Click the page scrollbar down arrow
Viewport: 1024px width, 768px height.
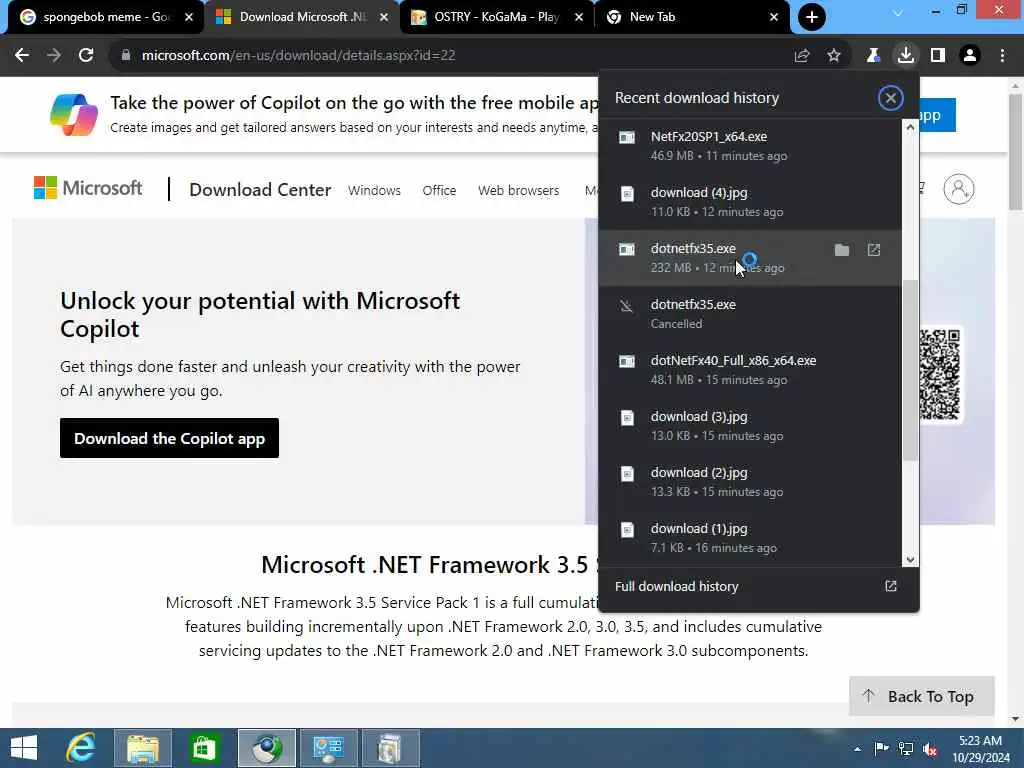1015,719
